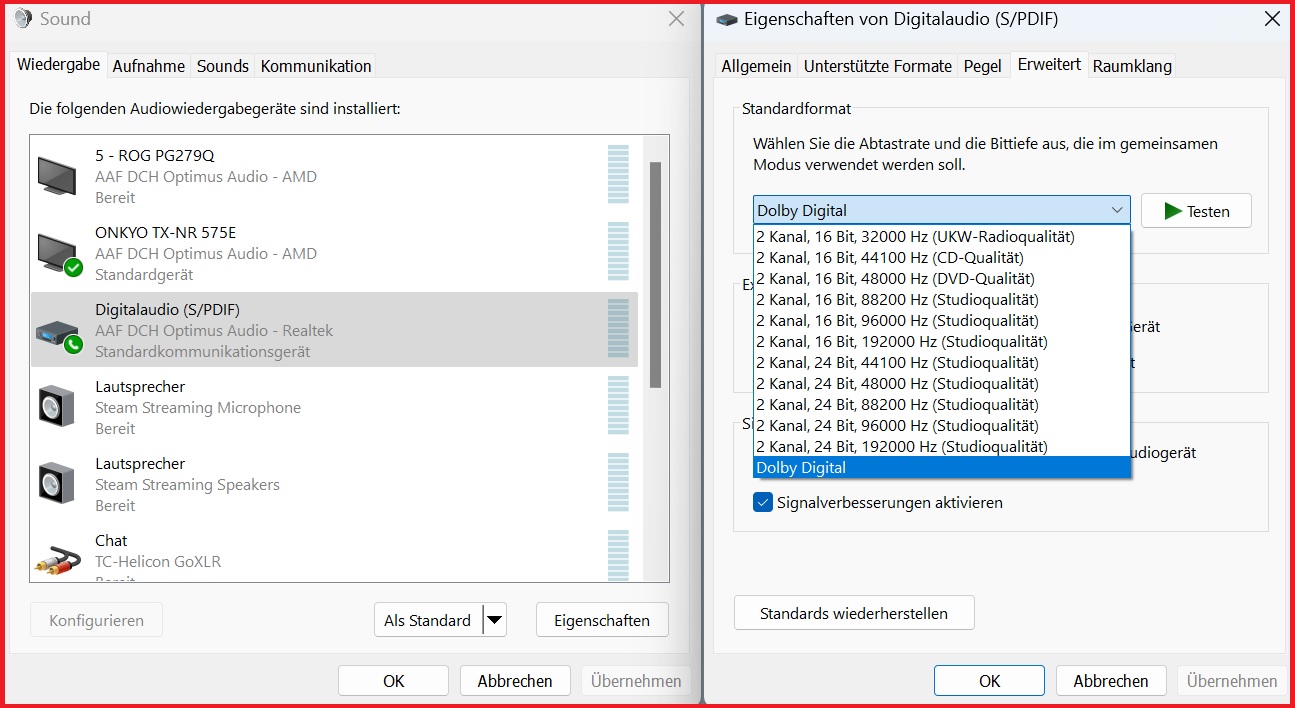Choose 2 Kanal, 24 Bit, 88200 Hz option

941,405
